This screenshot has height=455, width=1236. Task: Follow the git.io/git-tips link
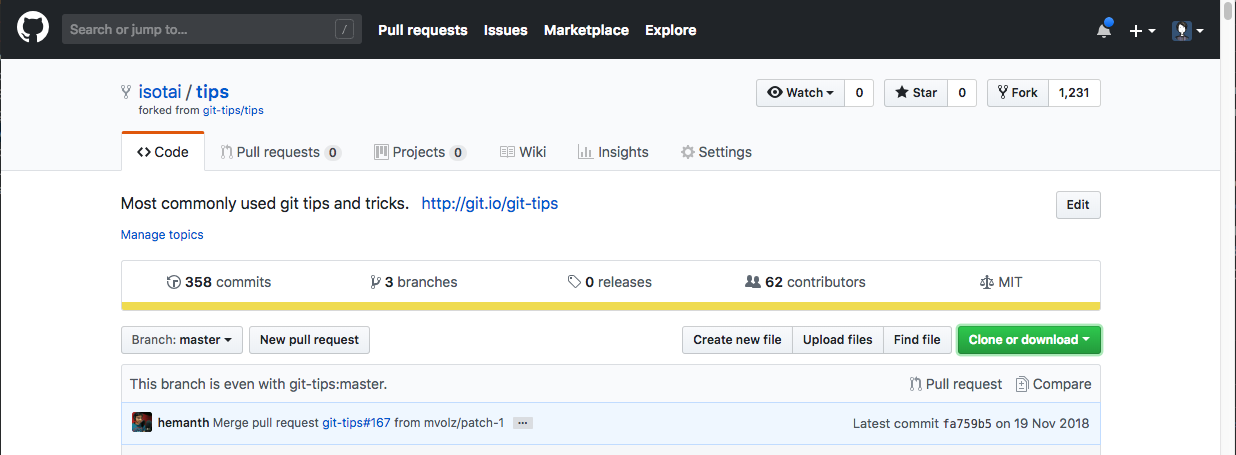pos(490,203)
